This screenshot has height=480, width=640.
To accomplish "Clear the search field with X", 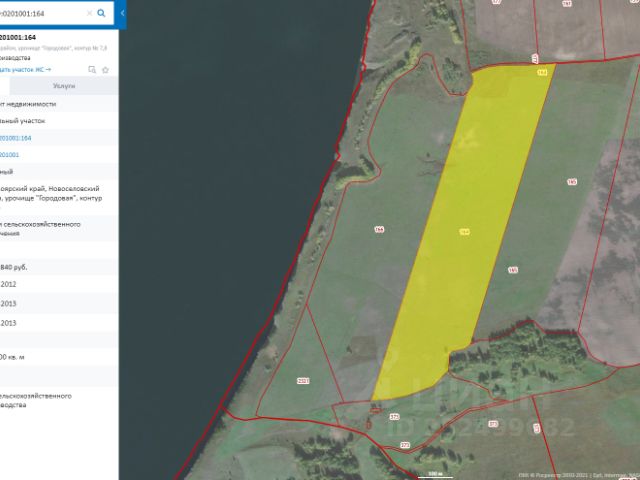I will pyautogui.click(x=88, y=14).
